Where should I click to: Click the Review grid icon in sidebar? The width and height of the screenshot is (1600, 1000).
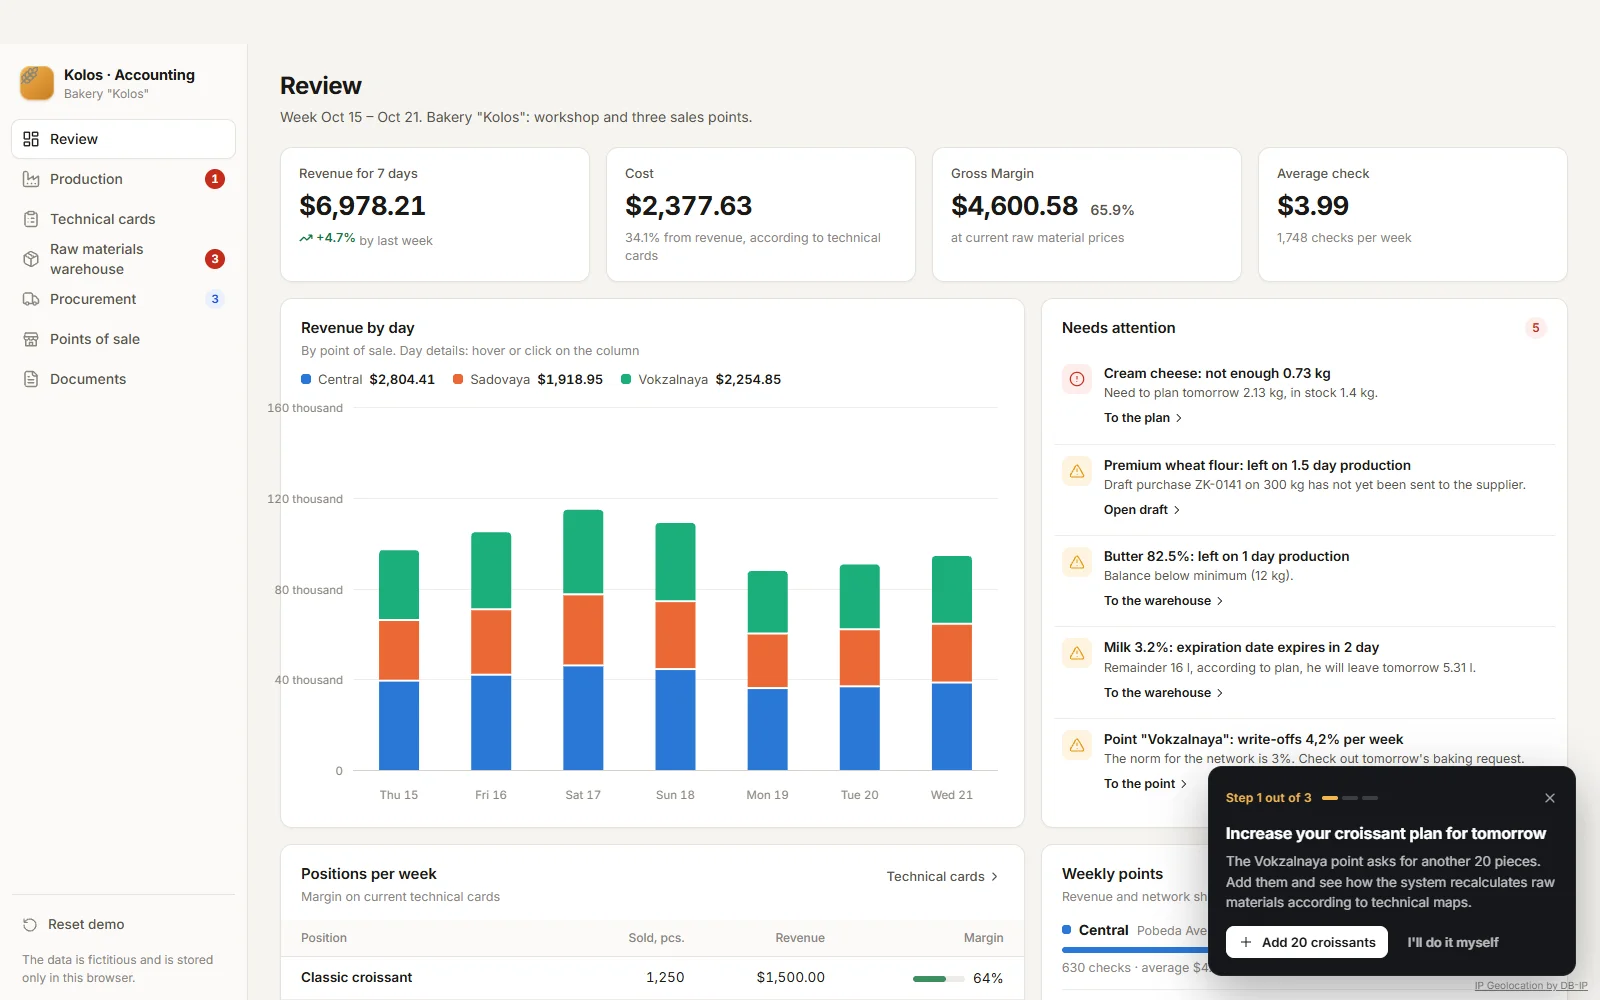(x=31, y=139)
